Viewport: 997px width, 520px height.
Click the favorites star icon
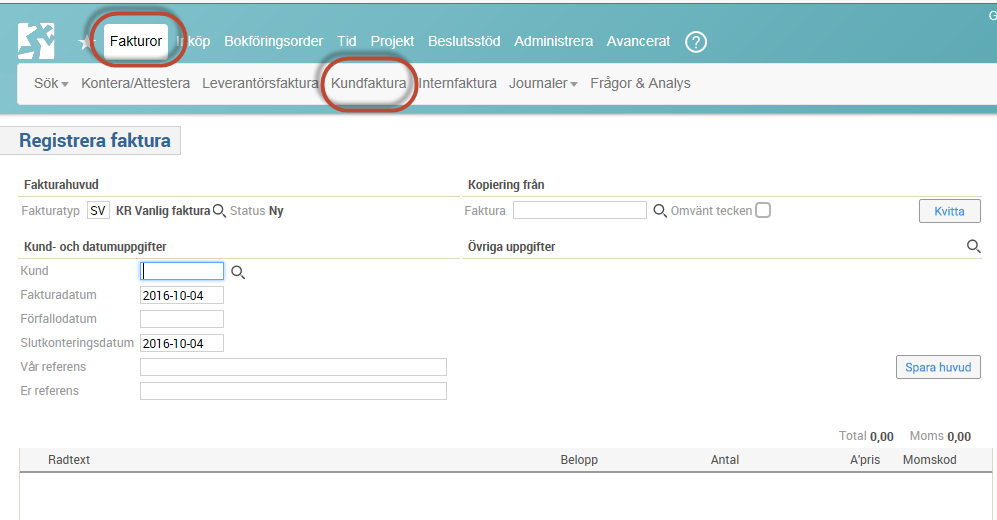(x=85, y=43)
